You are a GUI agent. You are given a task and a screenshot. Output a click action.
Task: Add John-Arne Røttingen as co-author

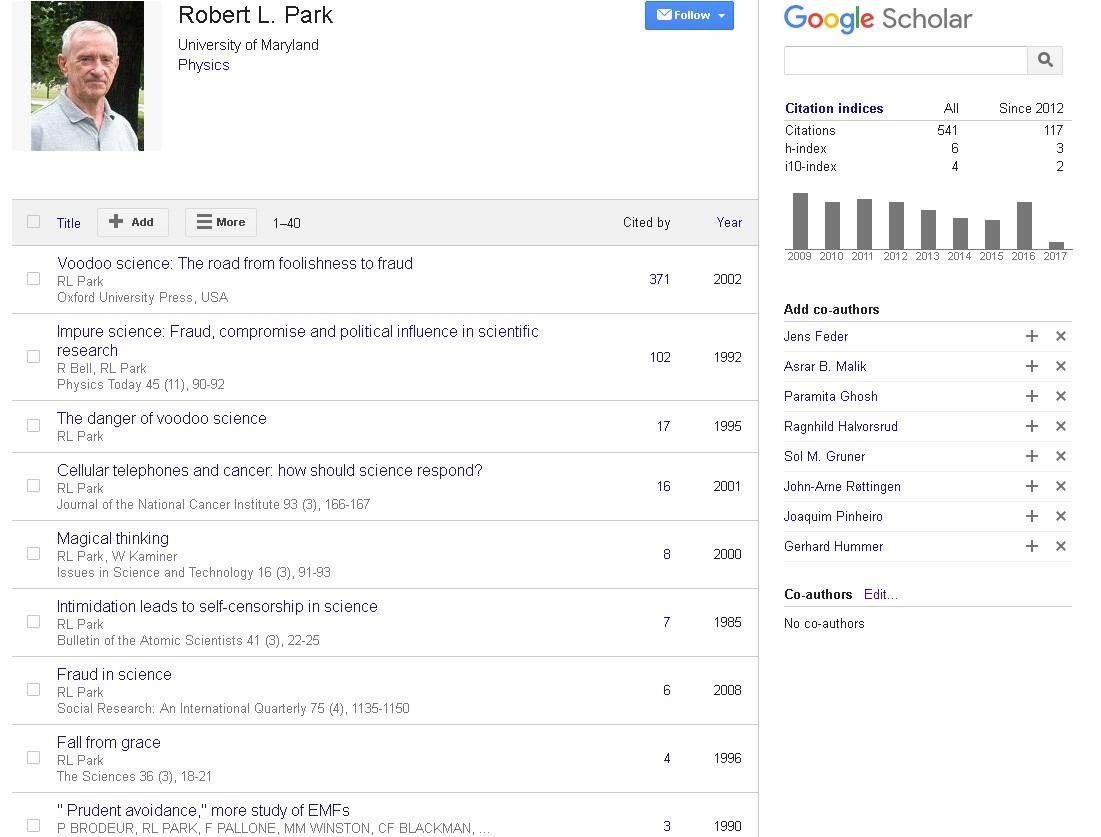click(1031, 486)
